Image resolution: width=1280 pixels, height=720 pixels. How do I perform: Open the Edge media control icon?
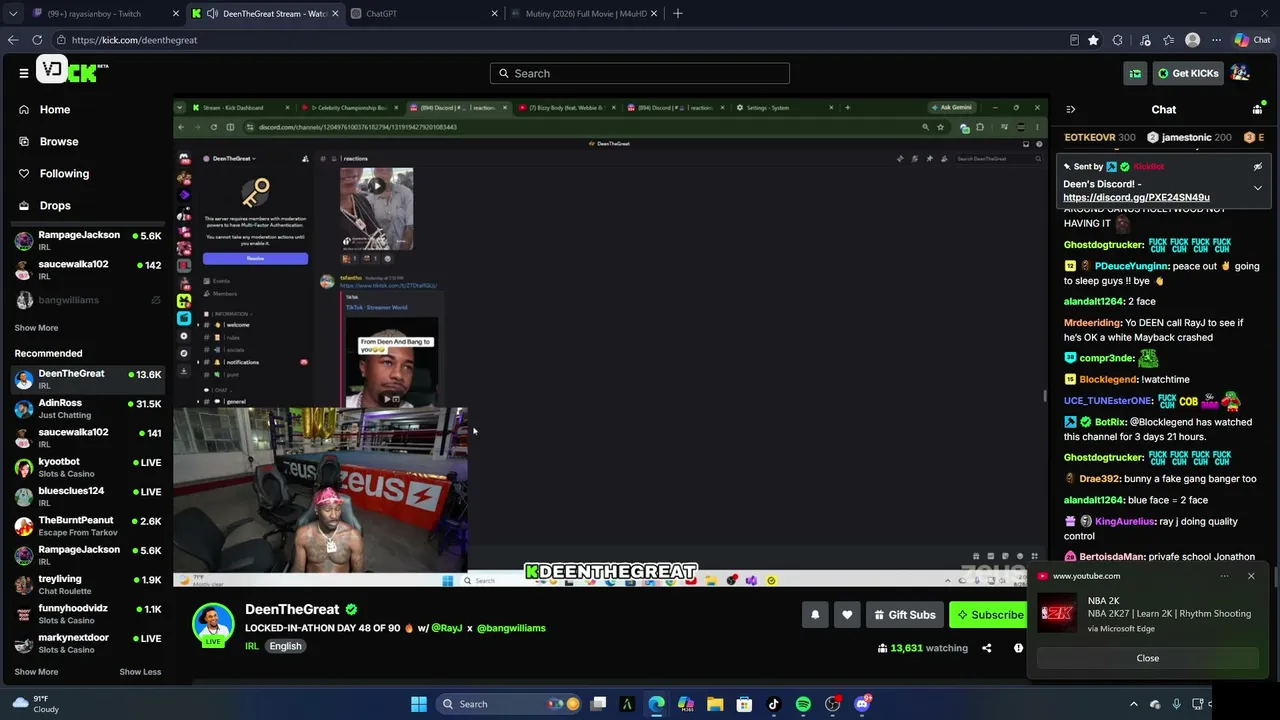click(x=1144, y=40)
